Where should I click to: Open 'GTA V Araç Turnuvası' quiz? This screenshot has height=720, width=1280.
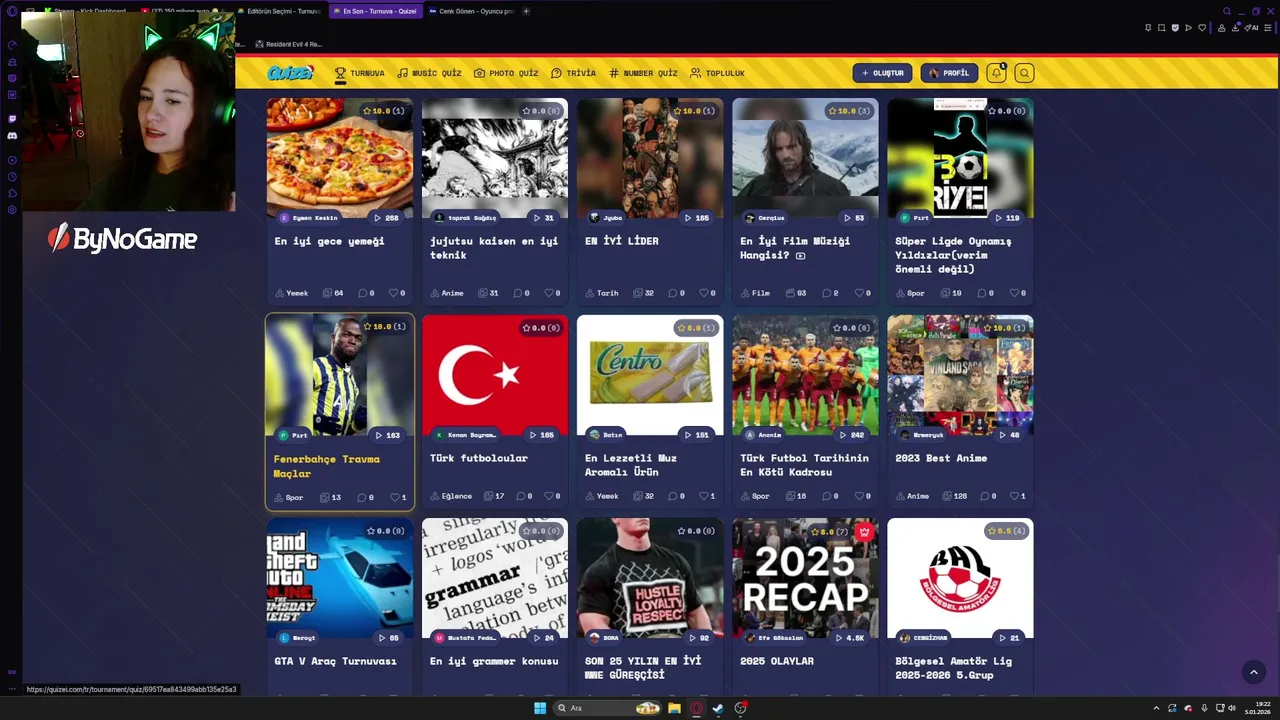click(335, 661)
